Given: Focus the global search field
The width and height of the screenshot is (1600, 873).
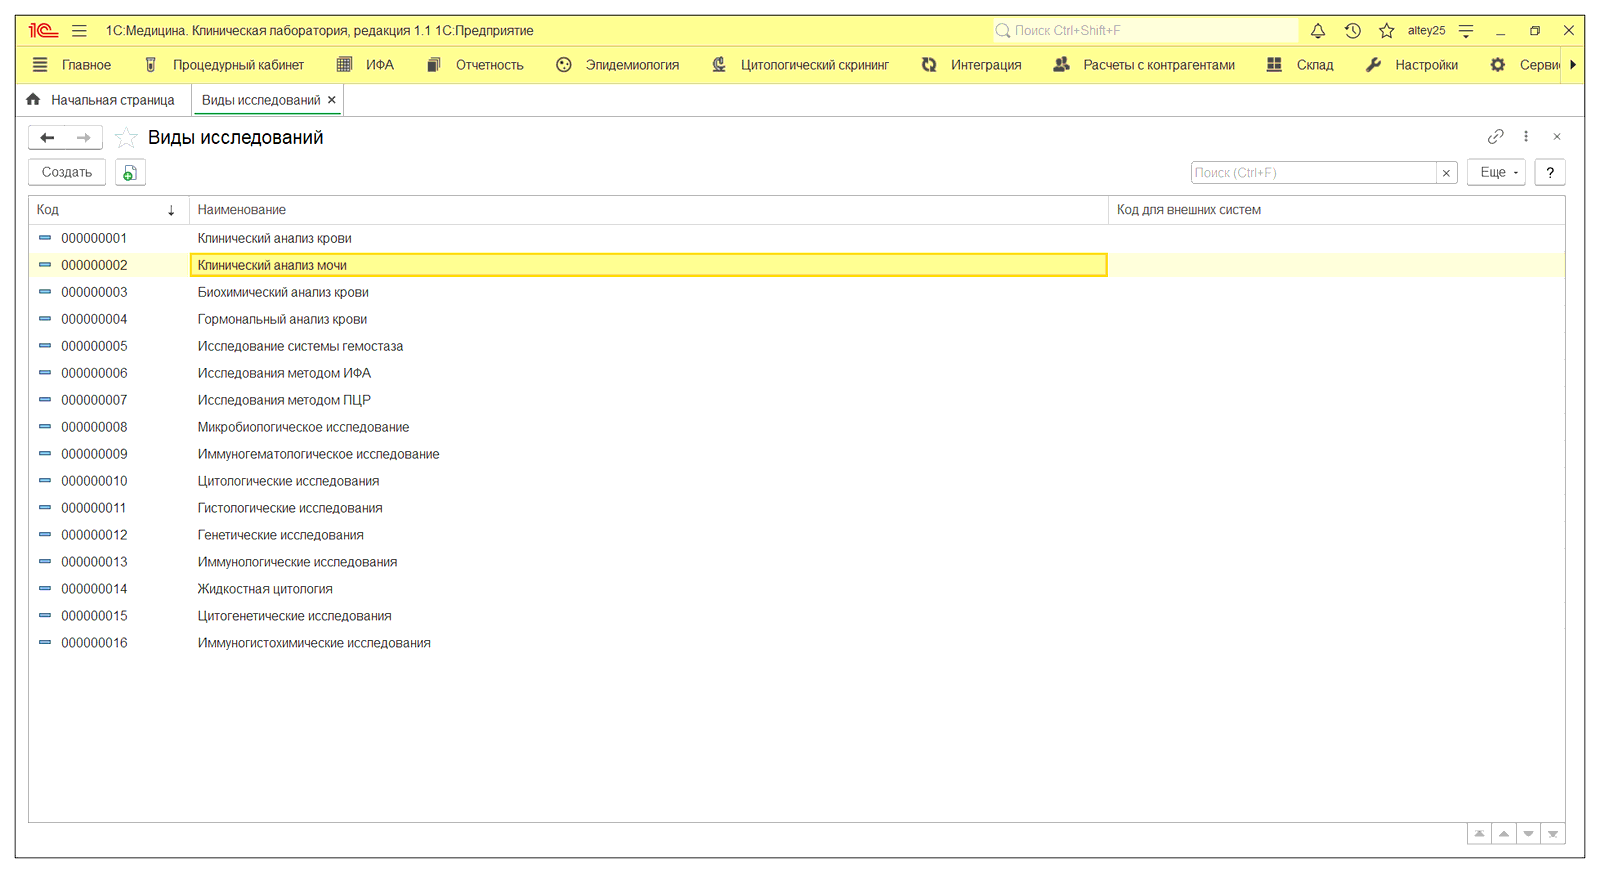Looking at the screenshot, I should (1145, 31).
